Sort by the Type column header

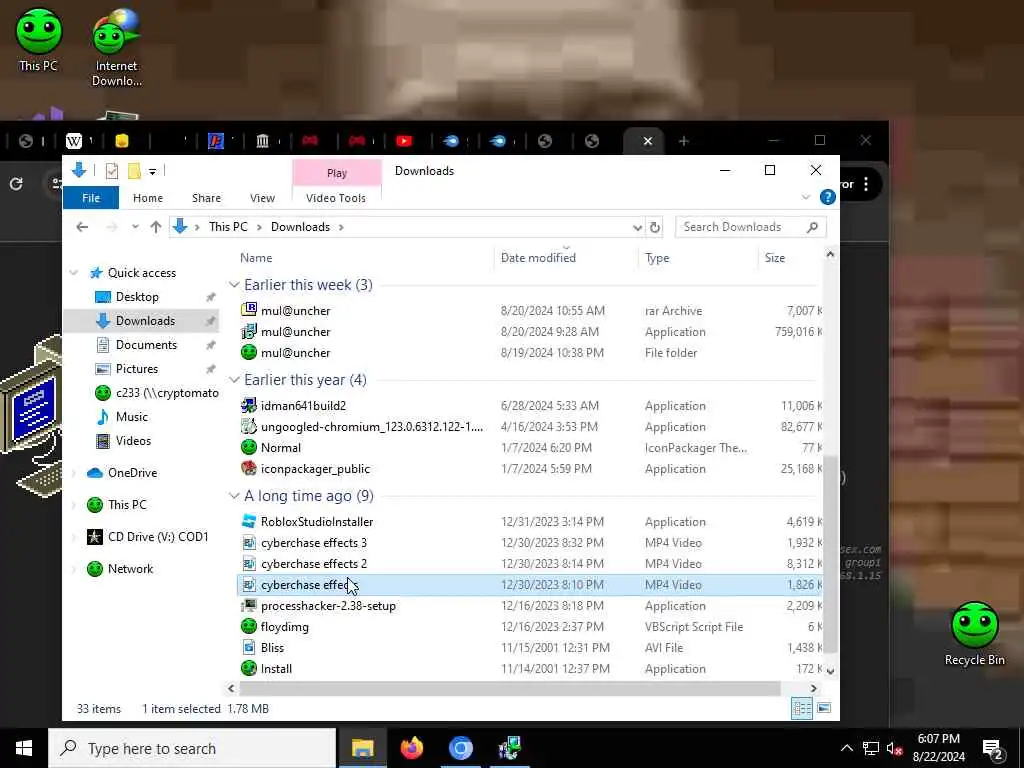pyautogui.click(x=657, y=258)
